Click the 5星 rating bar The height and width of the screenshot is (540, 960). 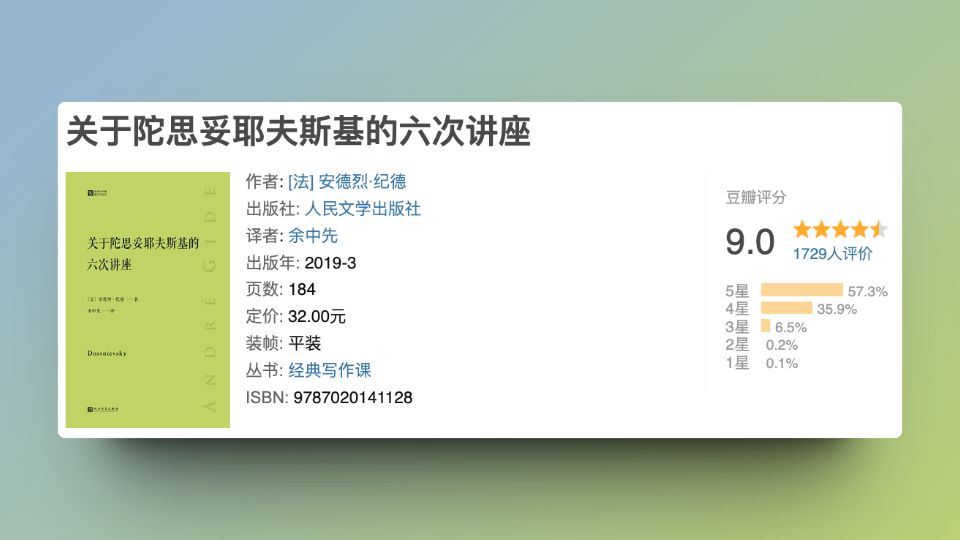[x=801, y=290]
